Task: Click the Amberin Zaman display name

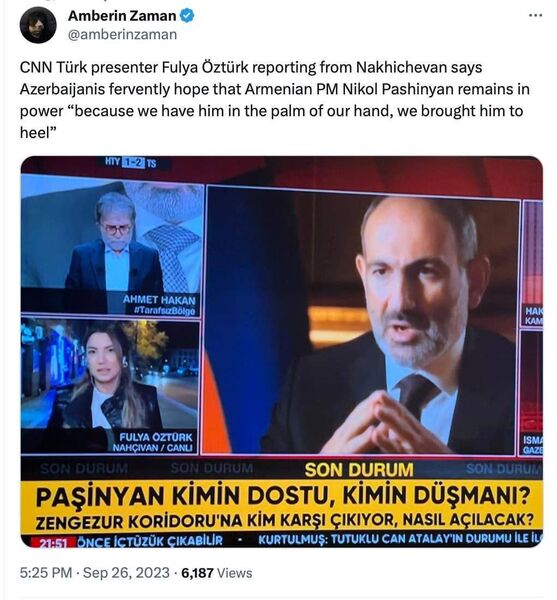Action: (122, 16)
